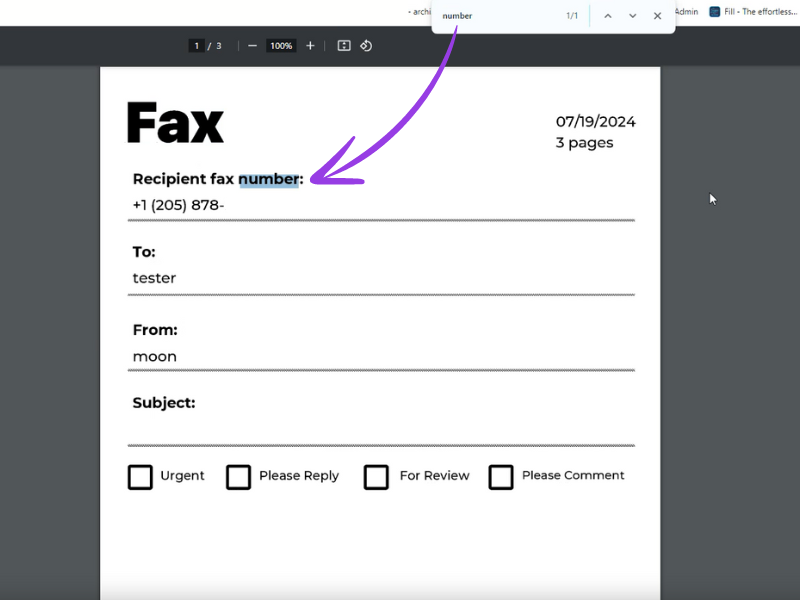Enable the For Review checkbox
Screen dimensions: 800x600
click(376, 477)
